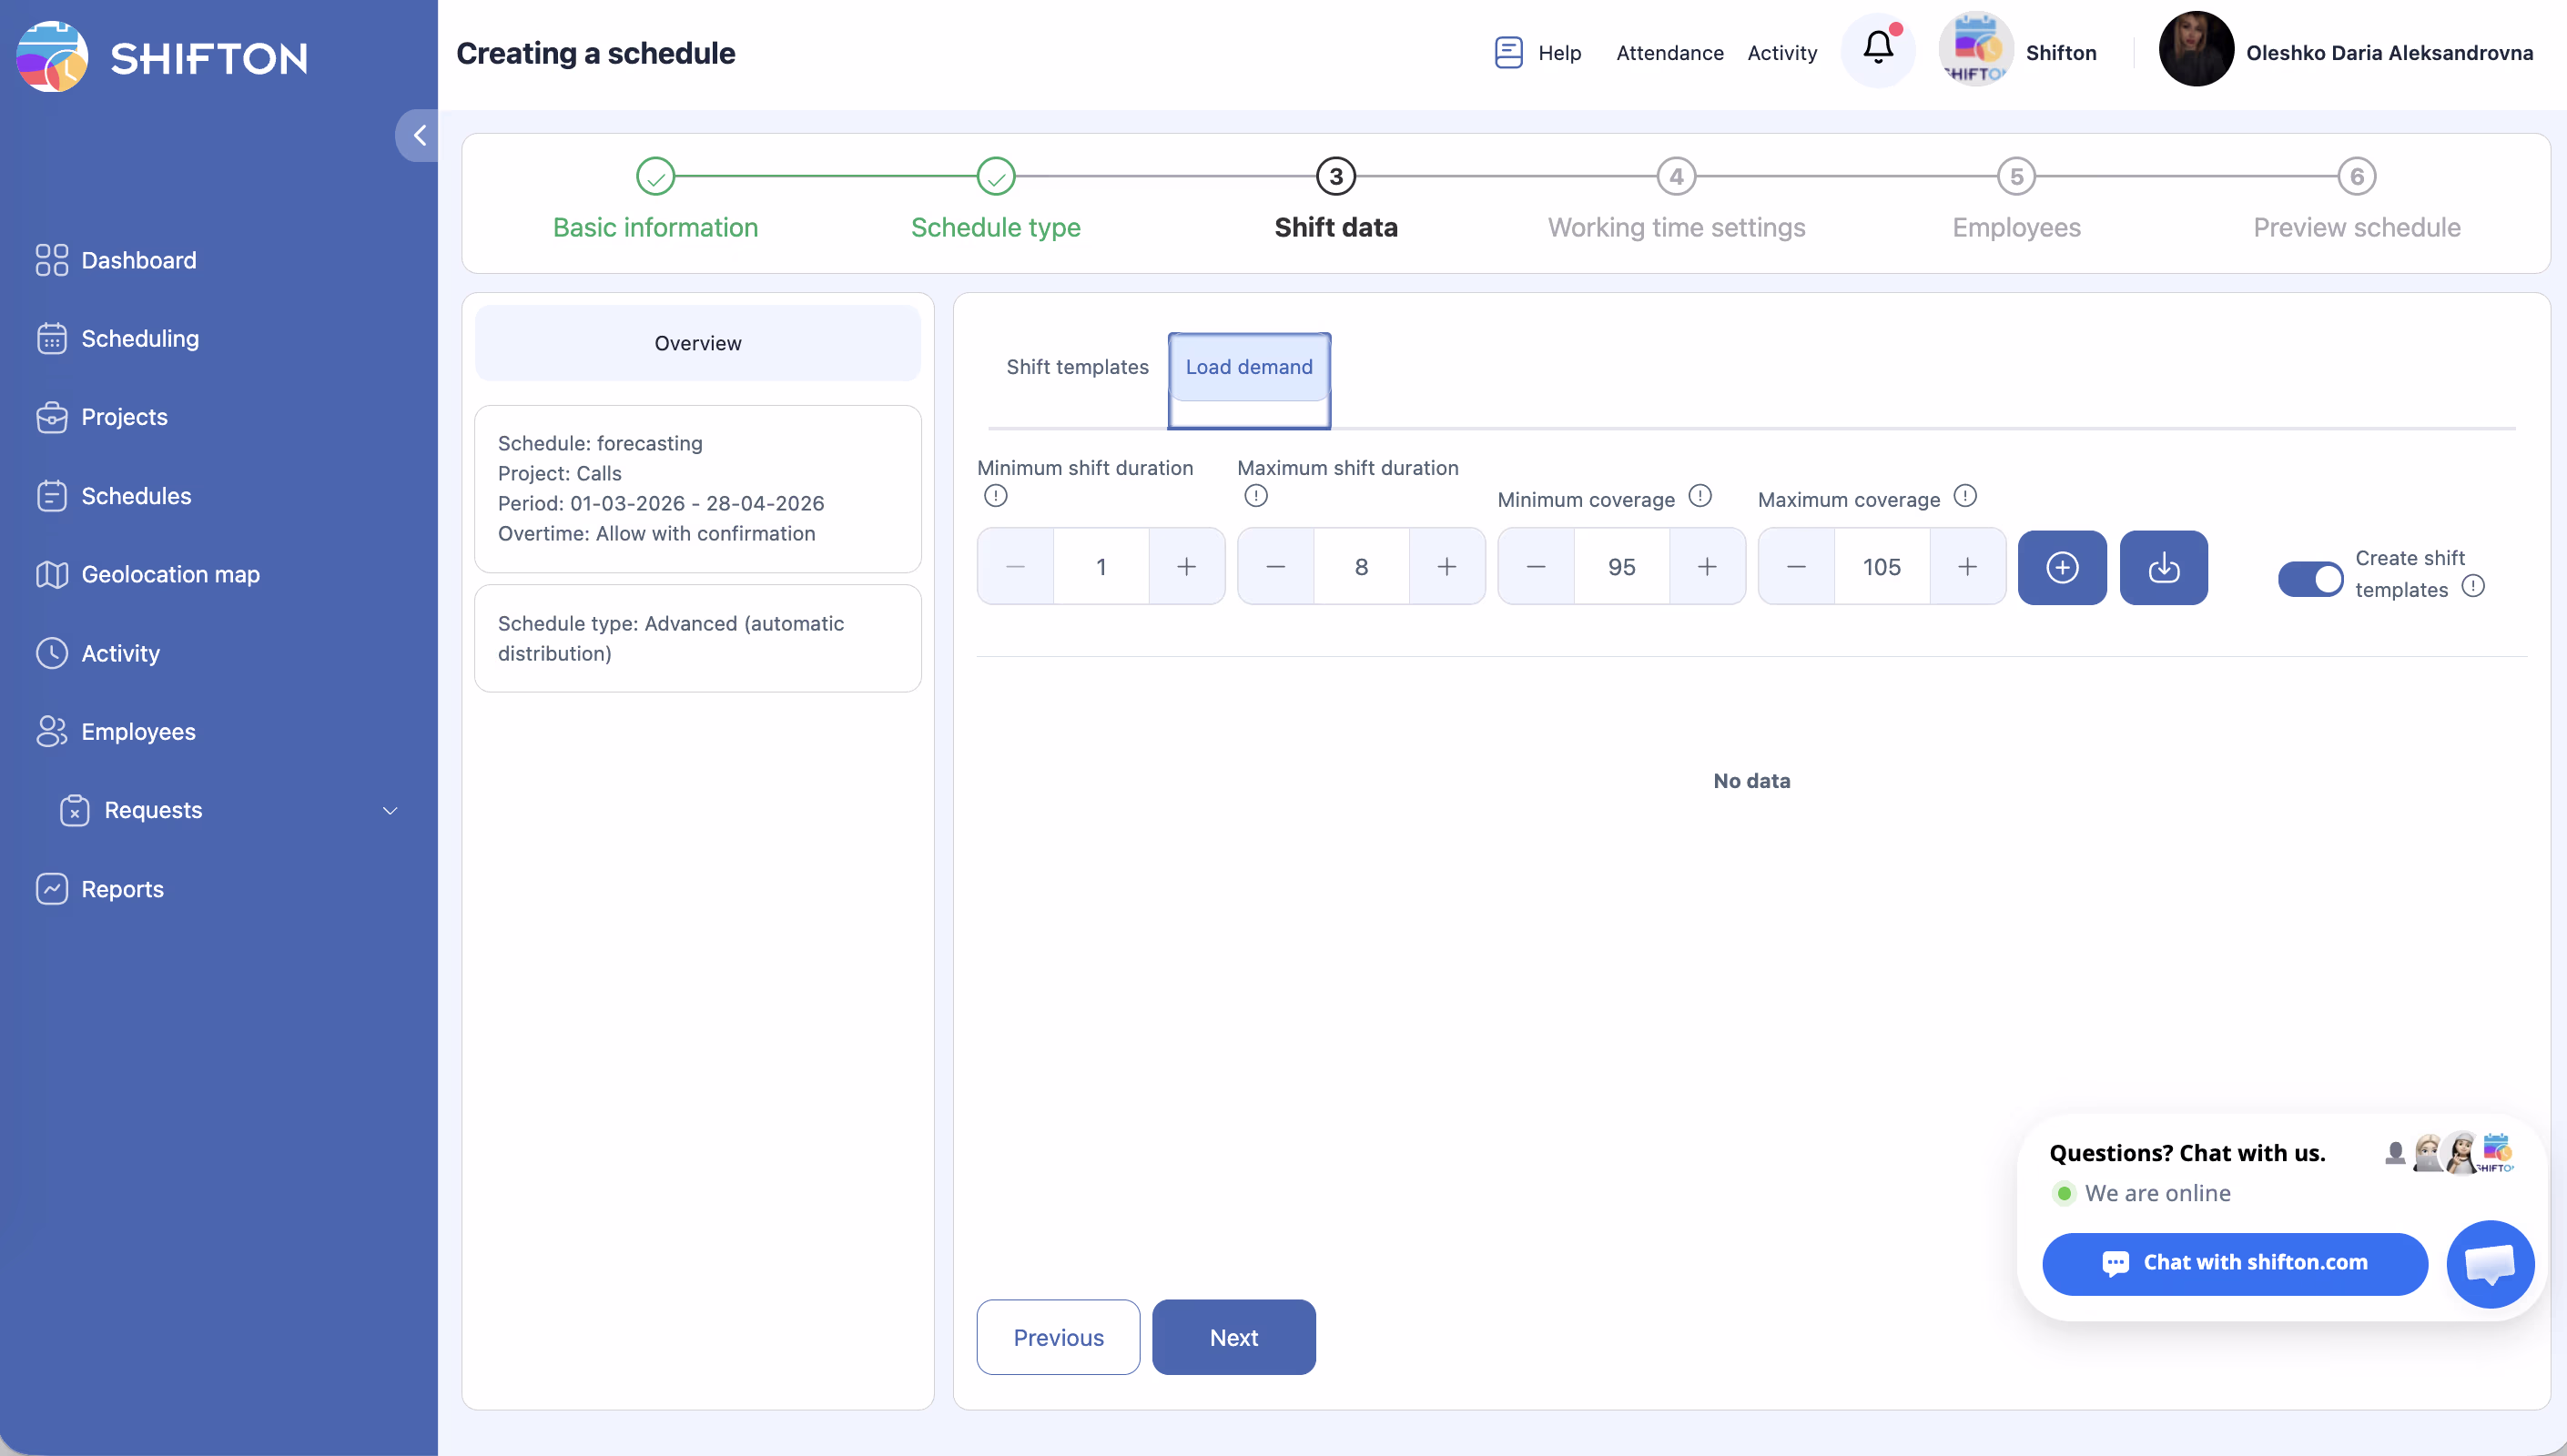The width and height of the screenshot is (2567, 1456).
Task: Click the import download icon button
Action: [2163, 567]
